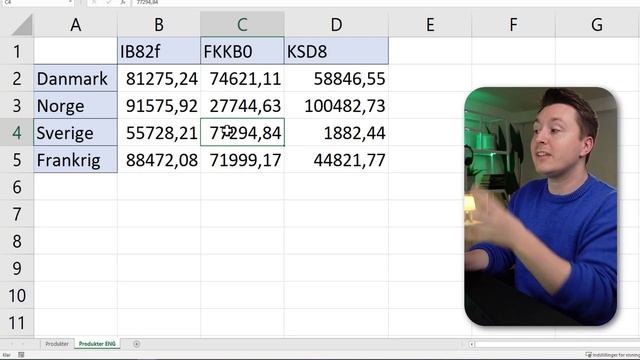Select row 6 header
640x360 pixels.
pos(17,187)
